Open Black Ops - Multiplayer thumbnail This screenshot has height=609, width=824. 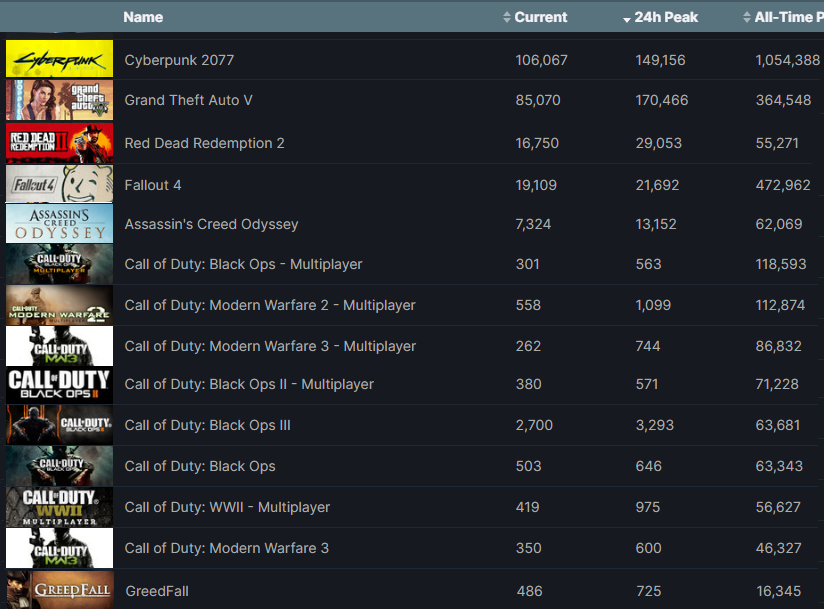[59, 264]
